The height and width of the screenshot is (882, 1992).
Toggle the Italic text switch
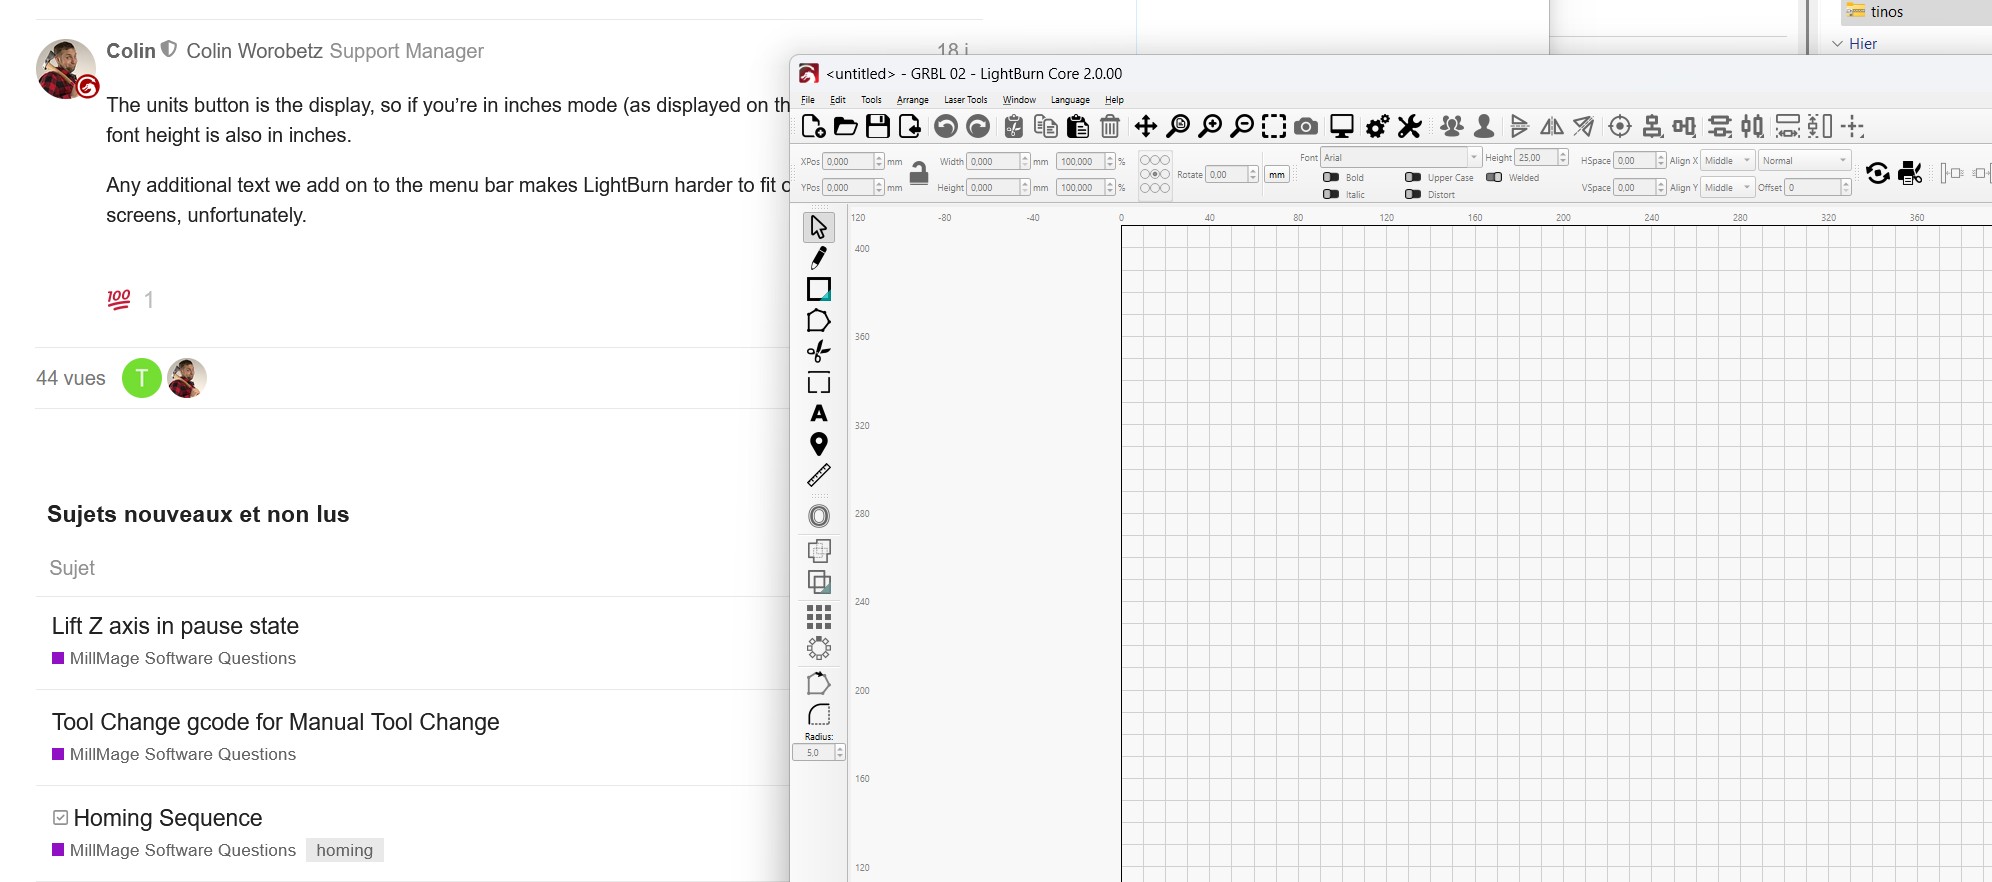[x=1331, y=194]
